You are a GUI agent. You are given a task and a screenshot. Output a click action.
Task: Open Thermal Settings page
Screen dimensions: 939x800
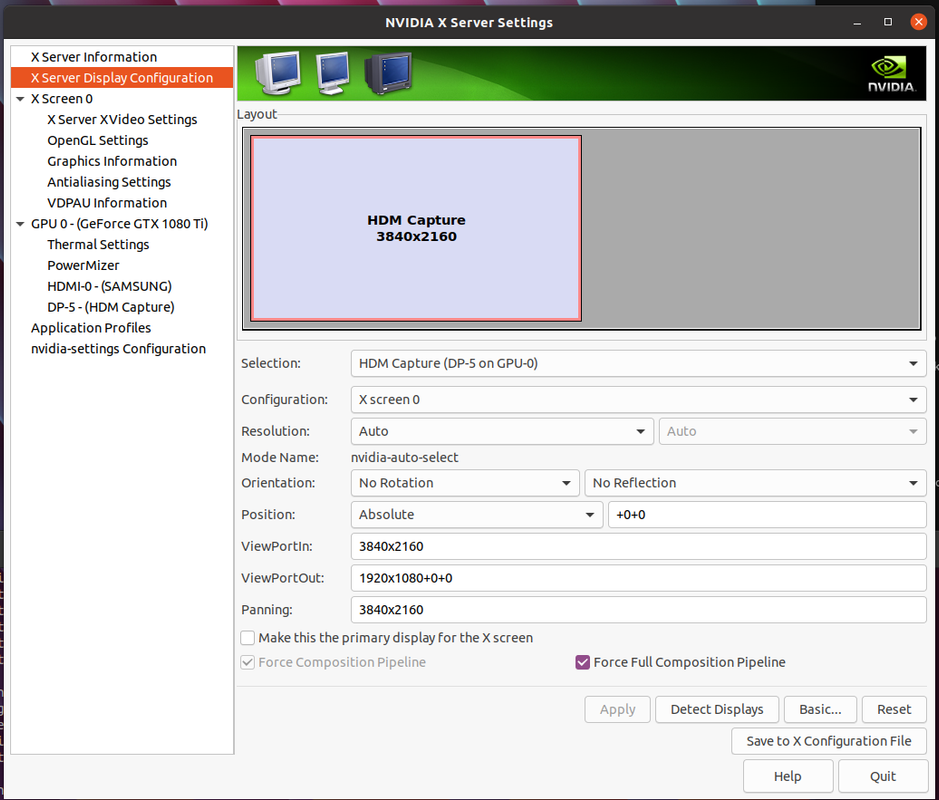click(98, 244)
